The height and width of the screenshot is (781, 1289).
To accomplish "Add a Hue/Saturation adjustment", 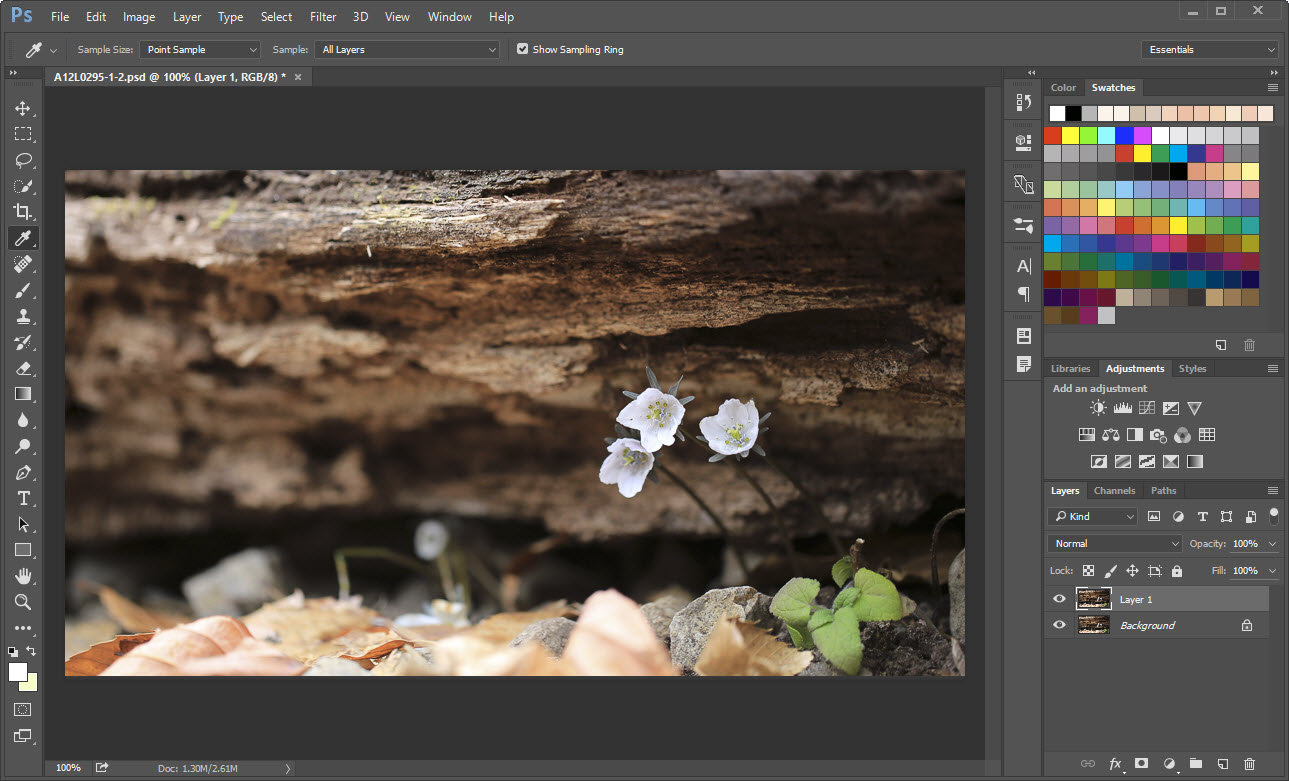I will pos(1087,435).
